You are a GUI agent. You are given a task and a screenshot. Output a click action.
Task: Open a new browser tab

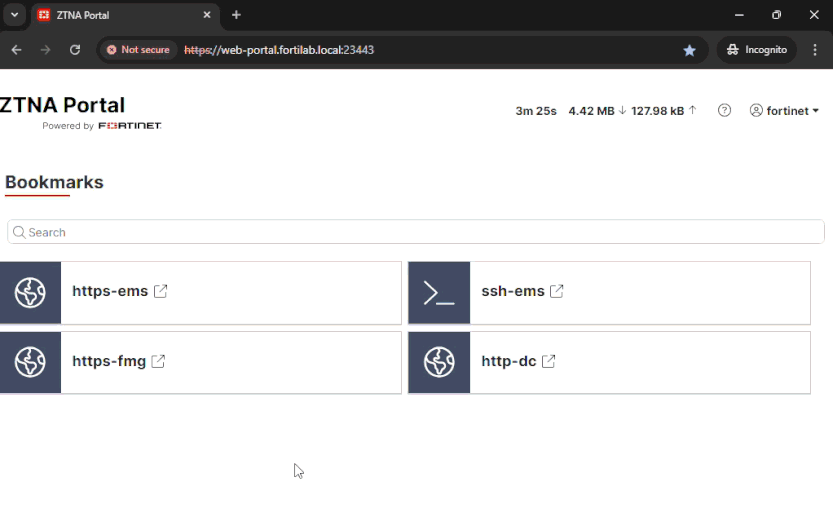236,15
